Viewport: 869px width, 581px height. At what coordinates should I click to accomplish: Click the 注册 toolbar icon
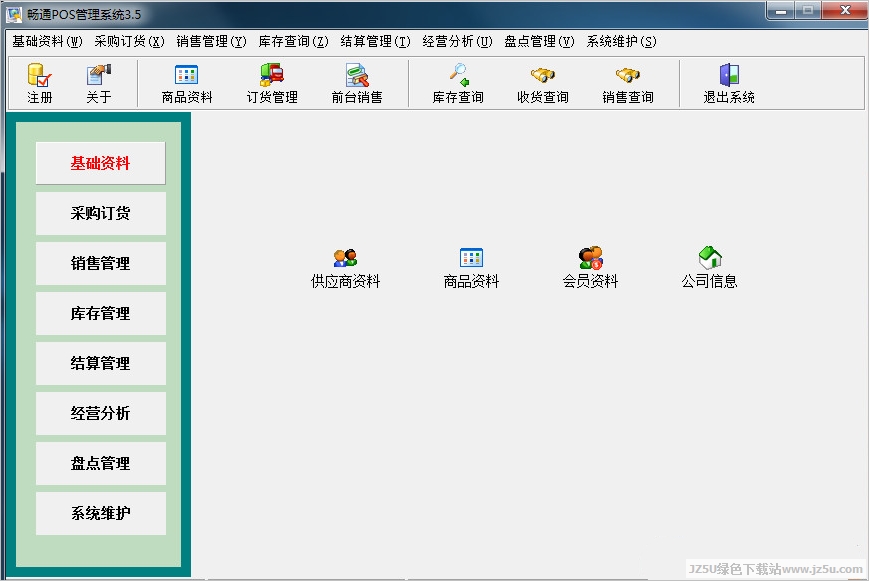pos(40,83)
